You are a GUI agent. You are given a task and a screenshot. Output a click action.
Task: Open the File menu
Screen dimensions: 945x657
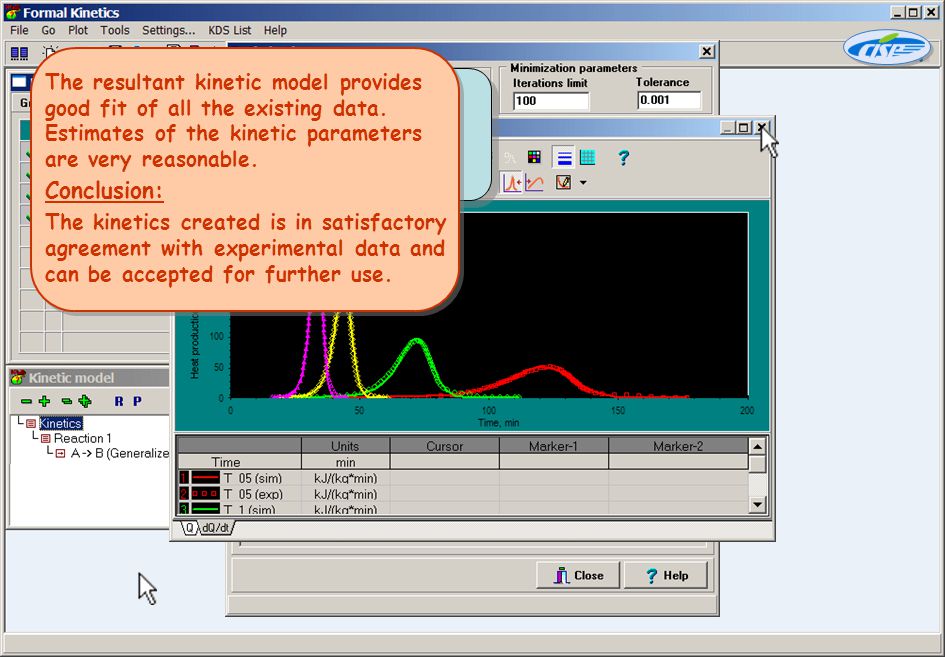click(19, 30)
